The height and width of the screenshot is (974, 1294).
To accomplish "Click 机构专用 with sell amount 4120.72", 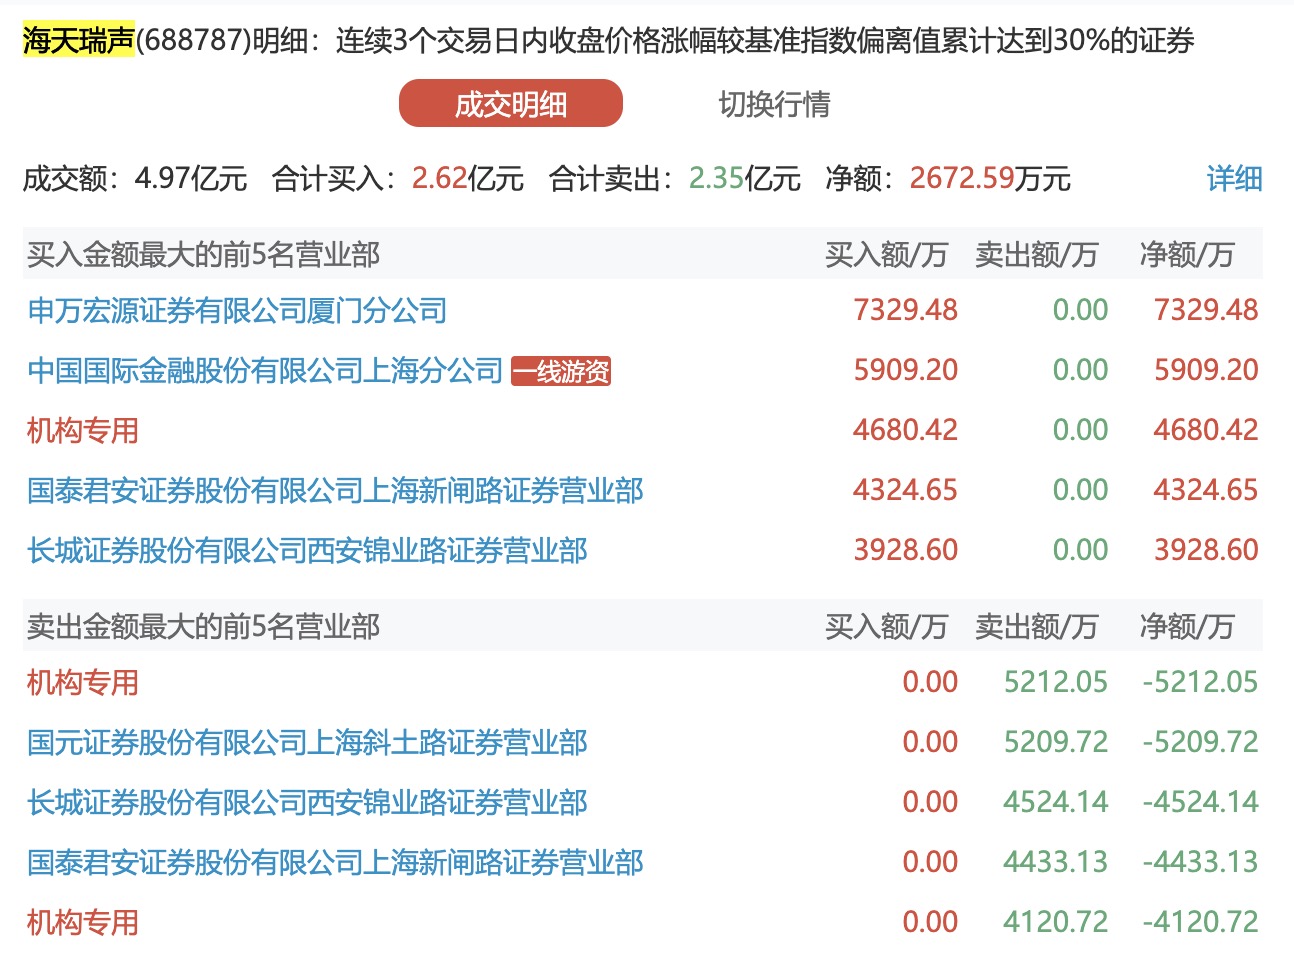I will (83, 923).
